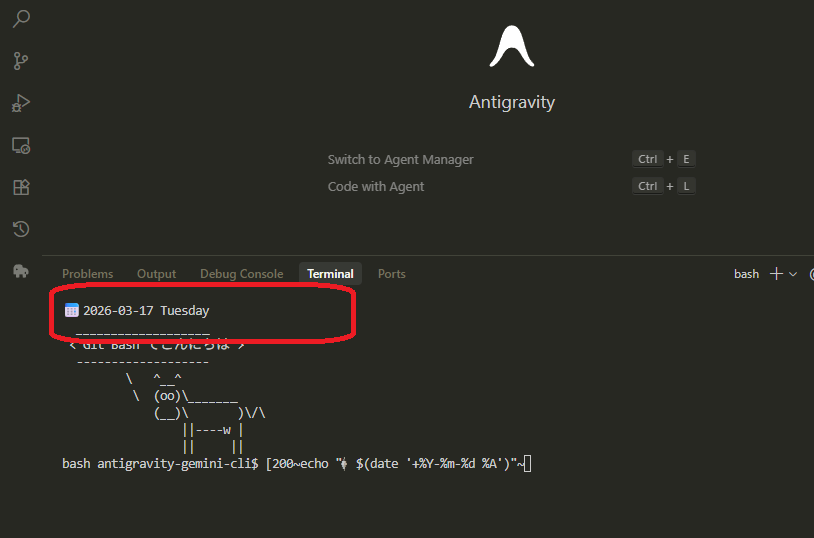Open the Source Control view
The image size is (814, 538).
21,61
